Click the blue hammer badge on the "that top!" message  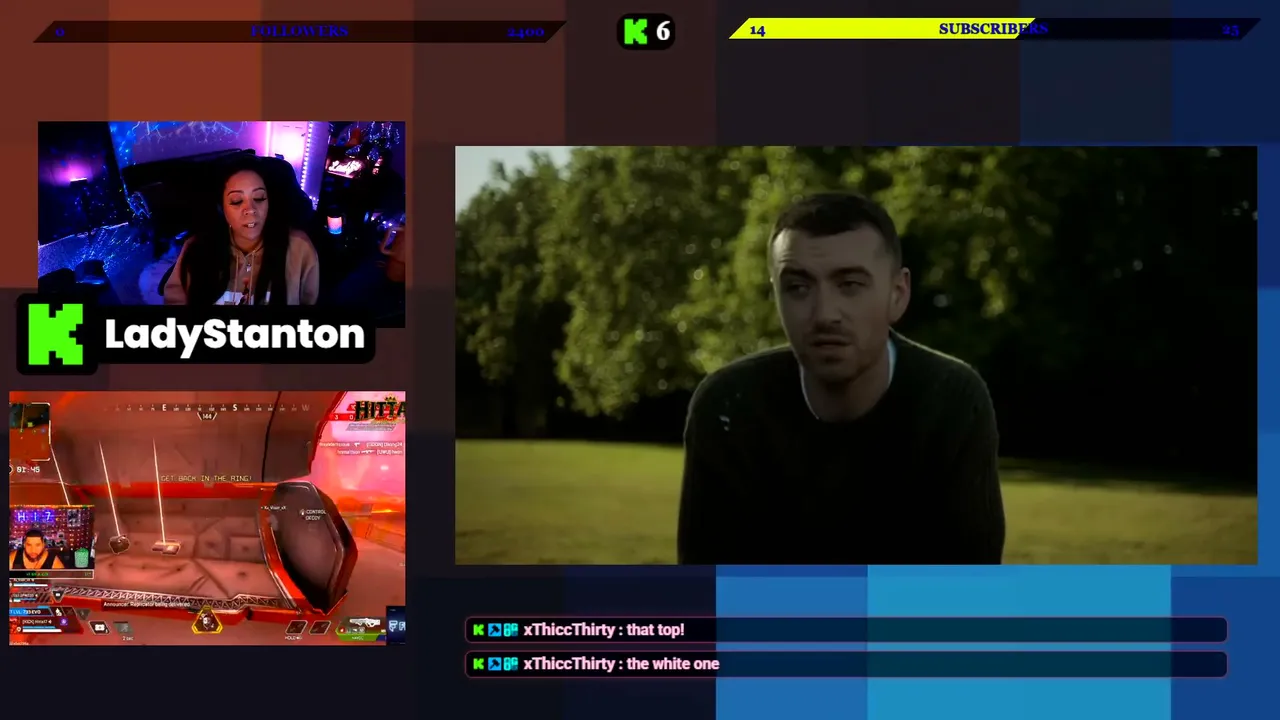tap(494, 630)
